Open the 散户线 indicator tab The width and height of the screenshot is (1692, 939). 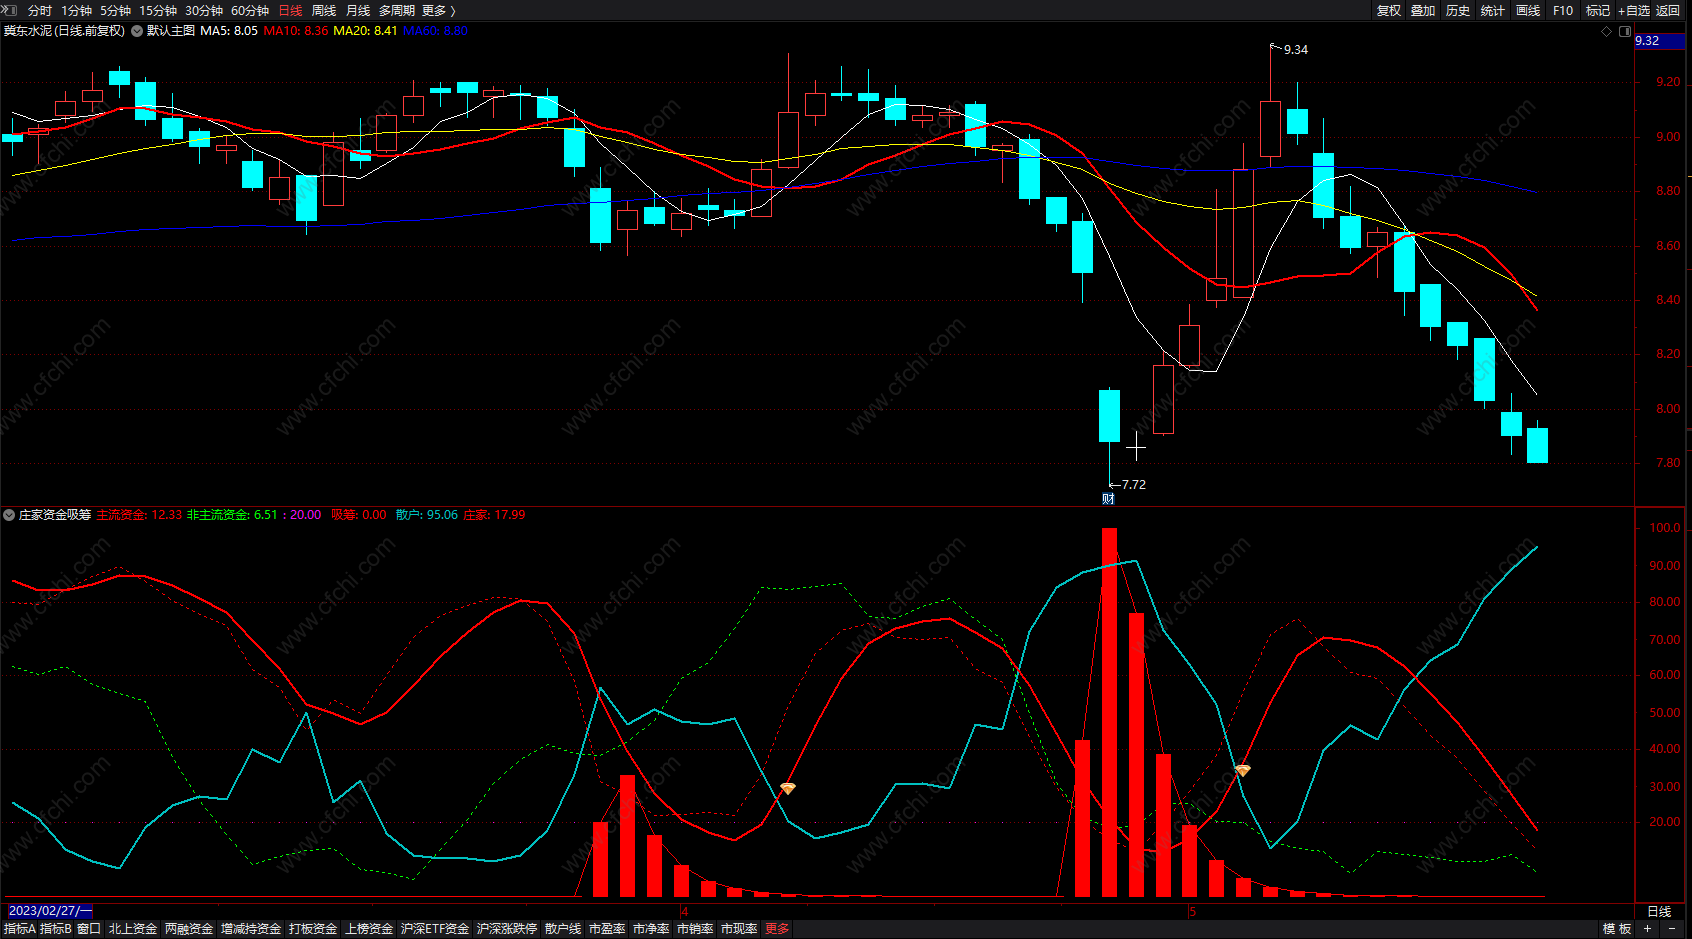pyautogui.click(x=563, y=929)
